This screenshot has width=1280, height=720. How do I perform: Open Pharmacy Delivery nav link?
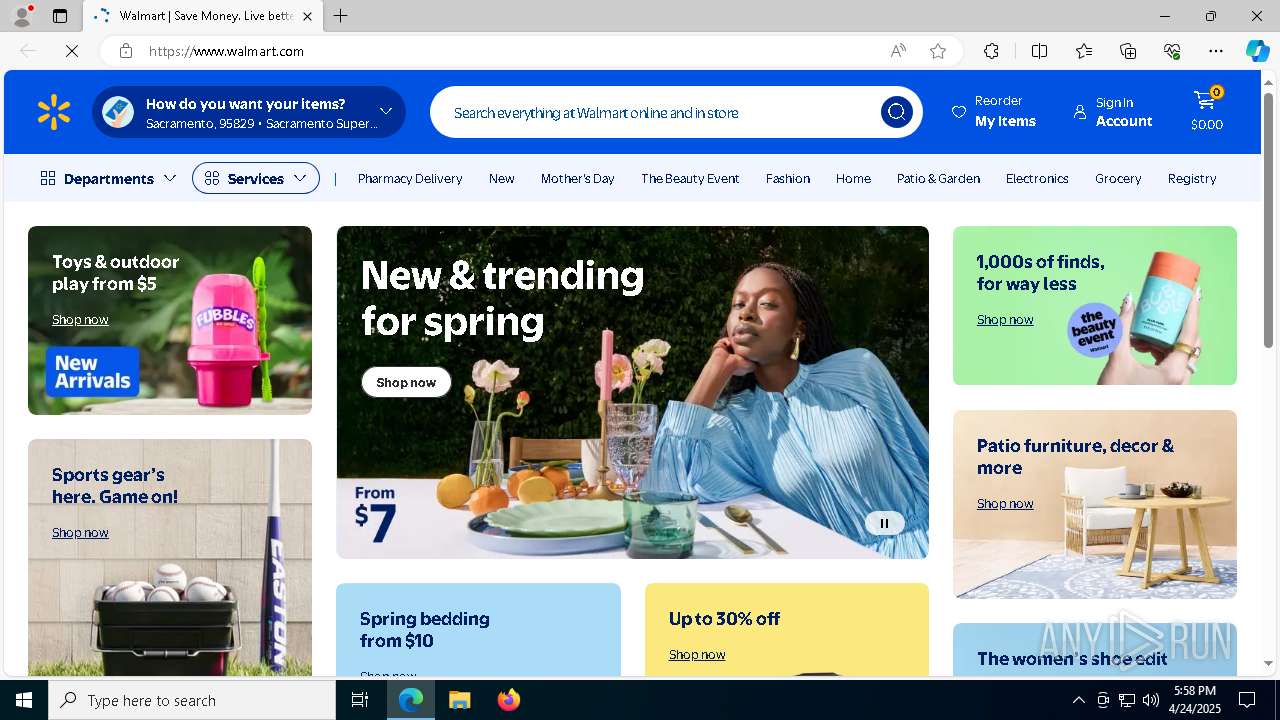[410, 178]
